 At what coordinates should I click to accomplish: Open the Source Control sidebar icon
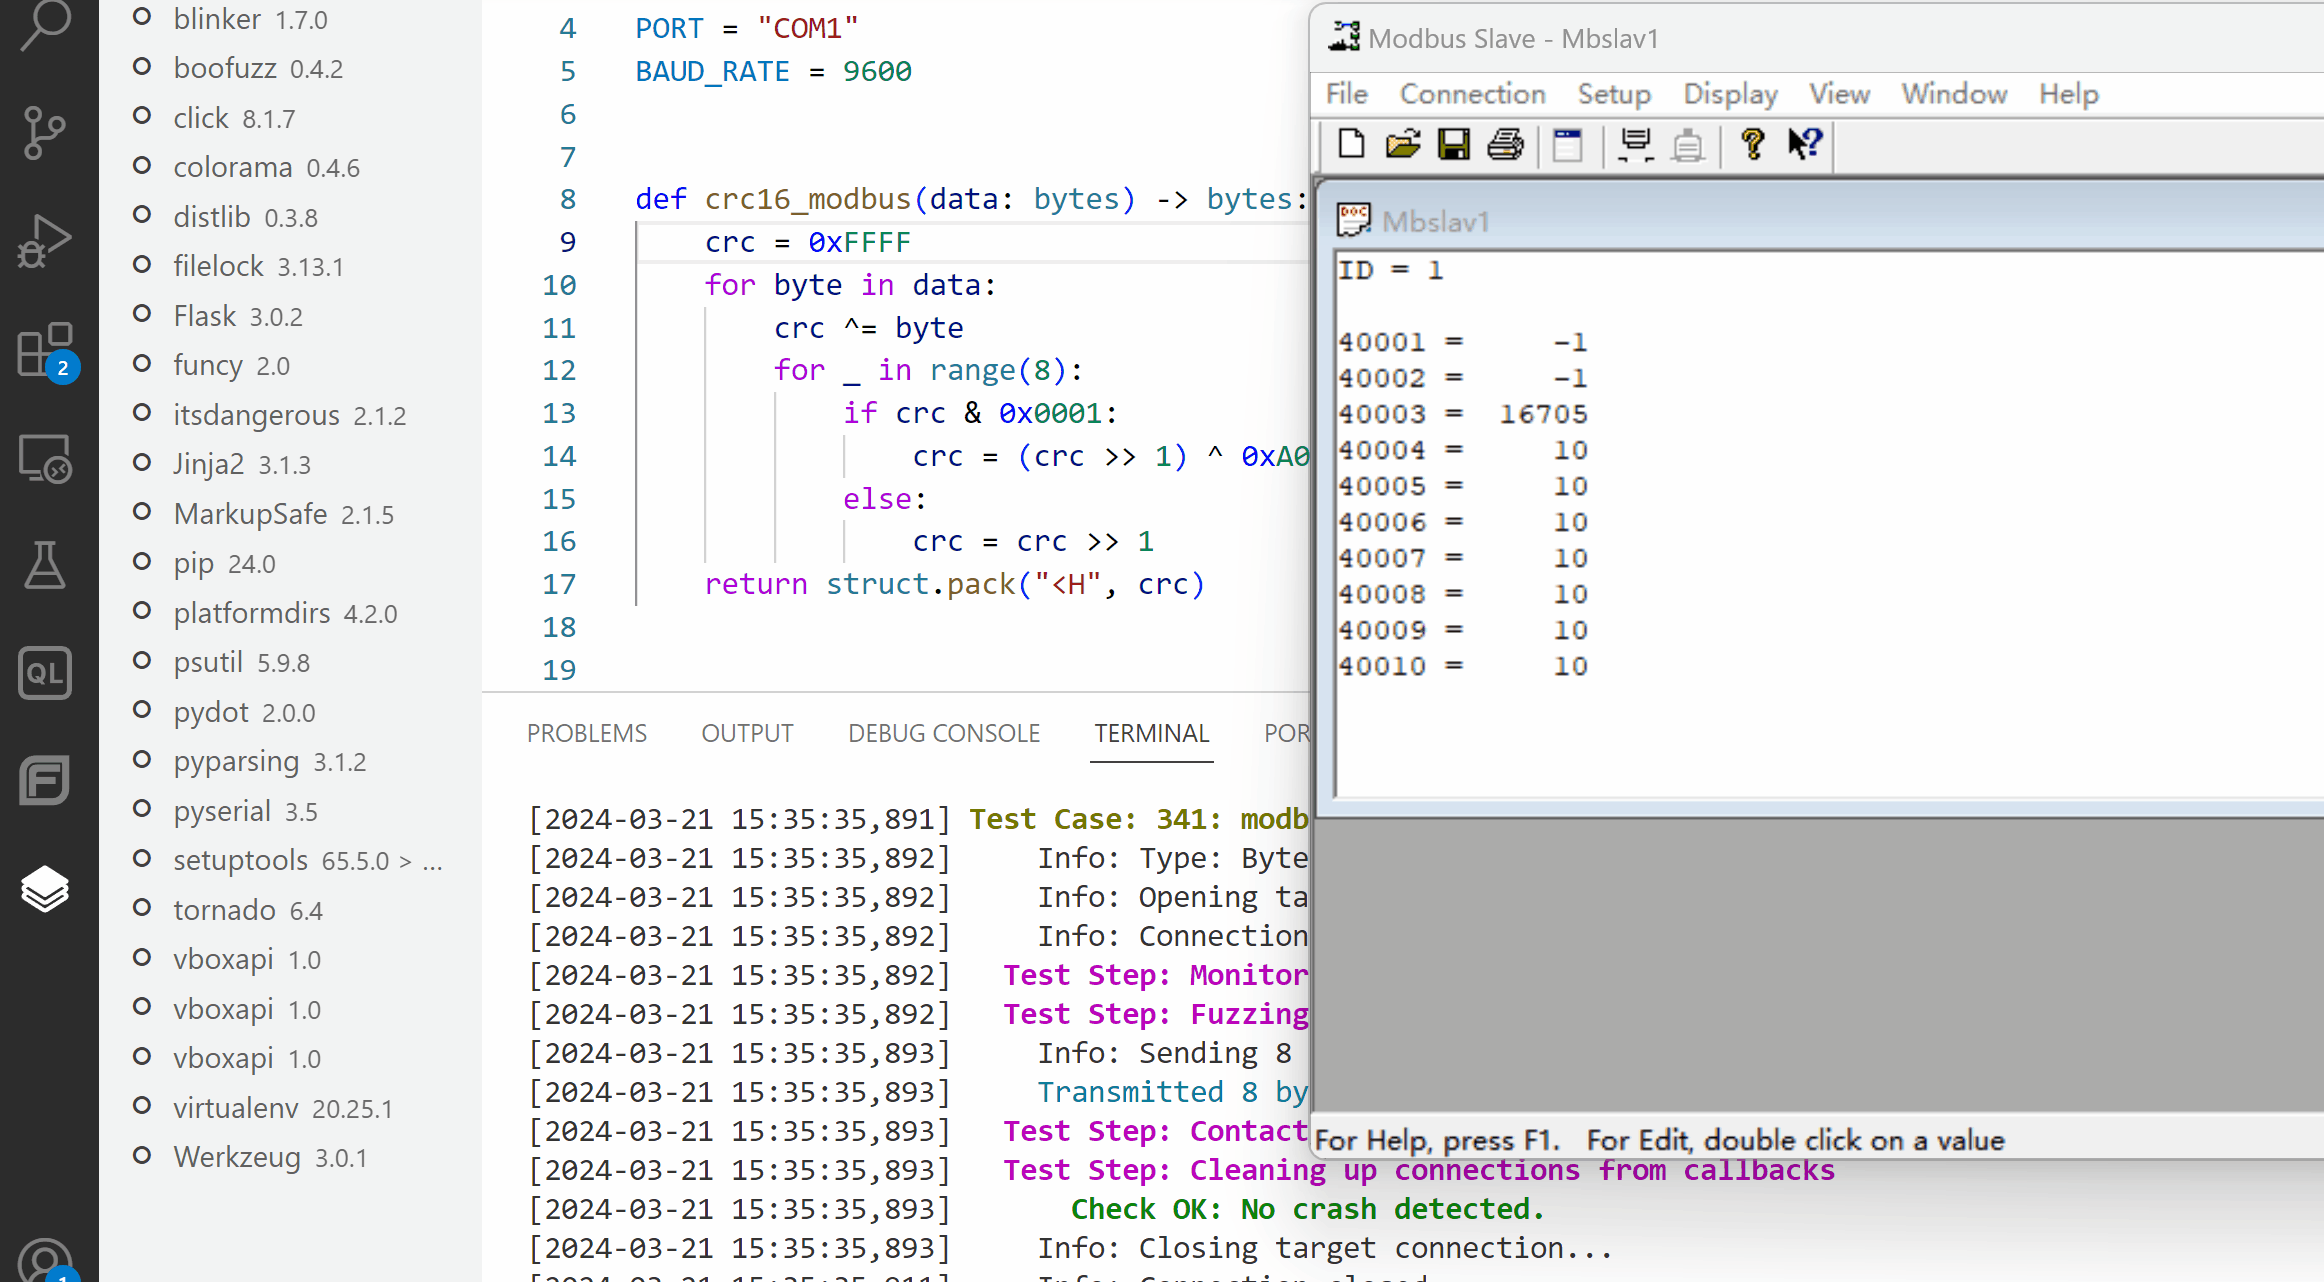point(44,131)
